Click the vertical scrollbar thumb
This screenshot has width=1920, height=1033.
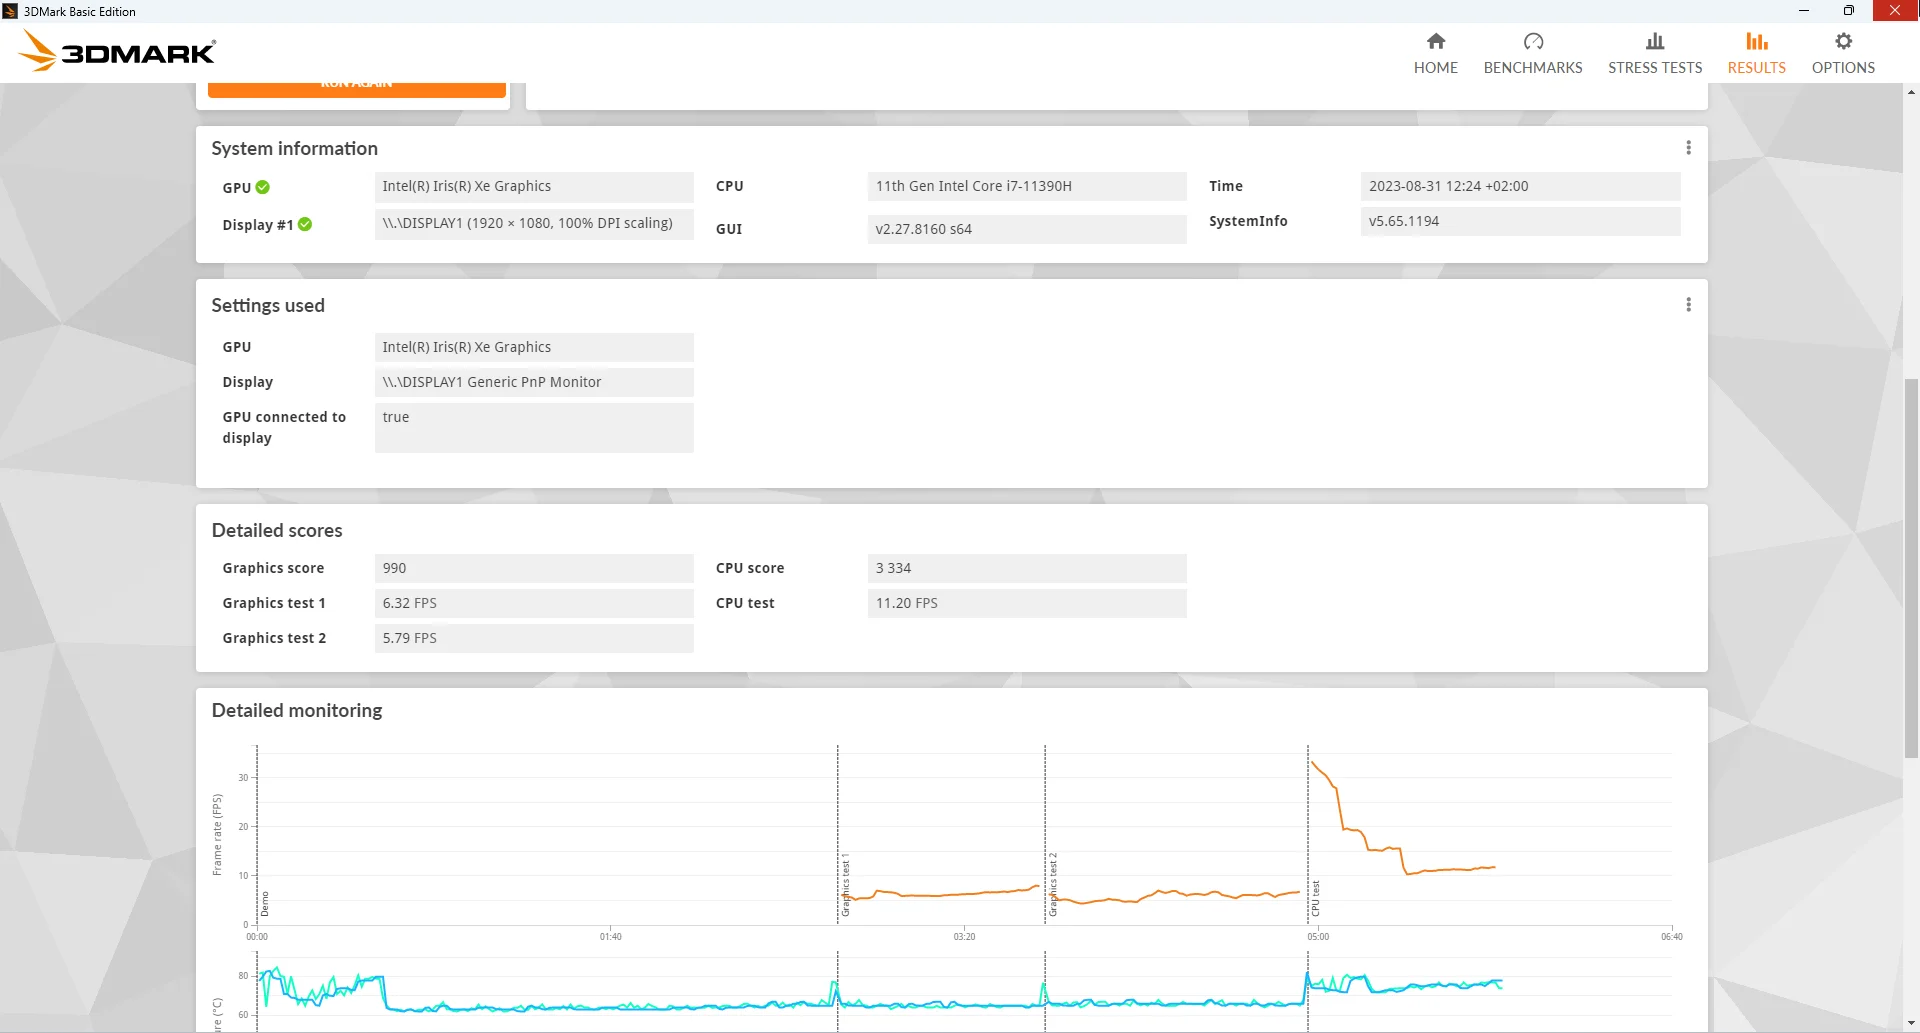point(1911,568)
